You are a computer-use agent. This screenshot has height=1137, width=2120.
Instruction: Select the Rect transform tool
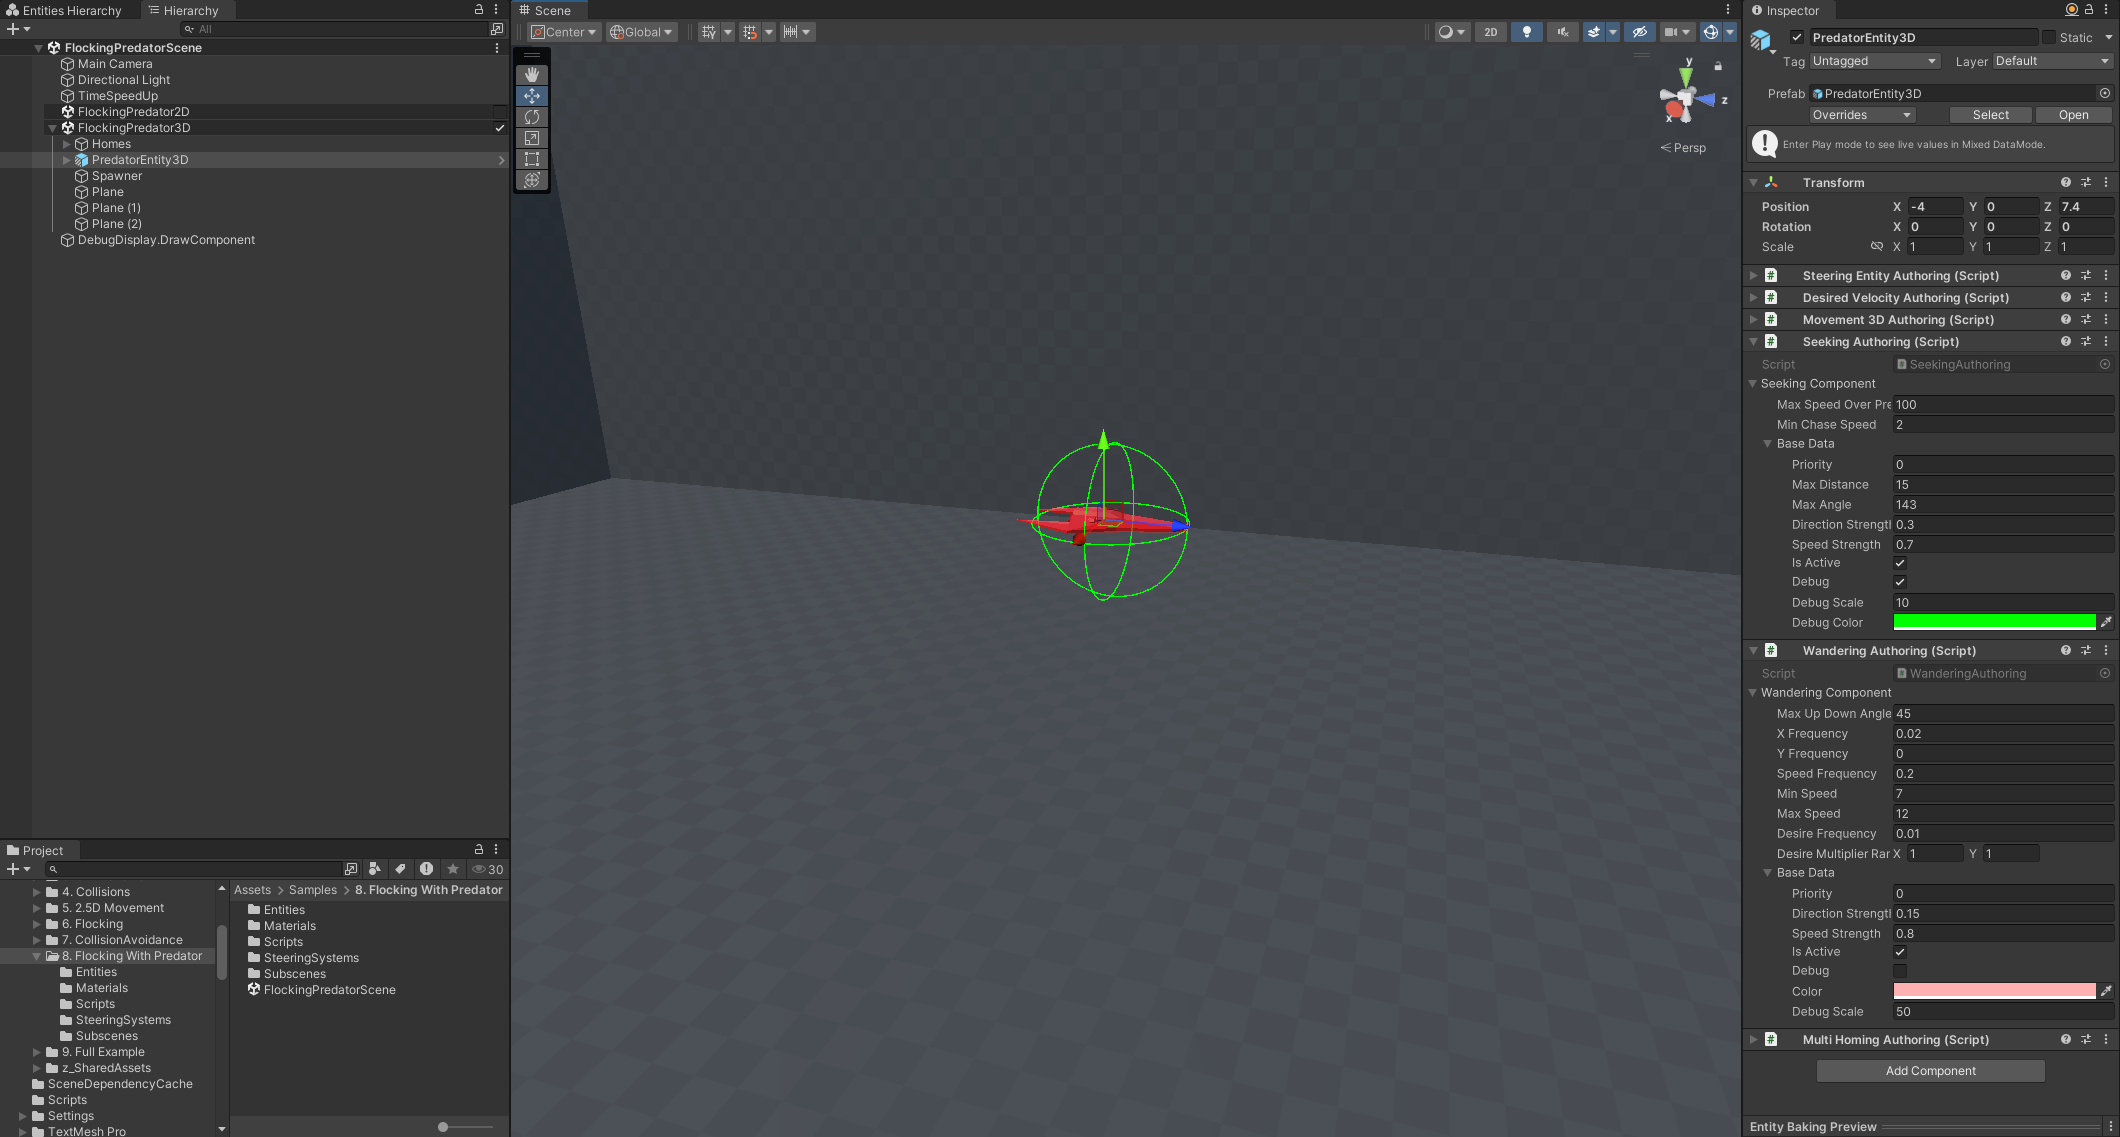click(532, 159)
